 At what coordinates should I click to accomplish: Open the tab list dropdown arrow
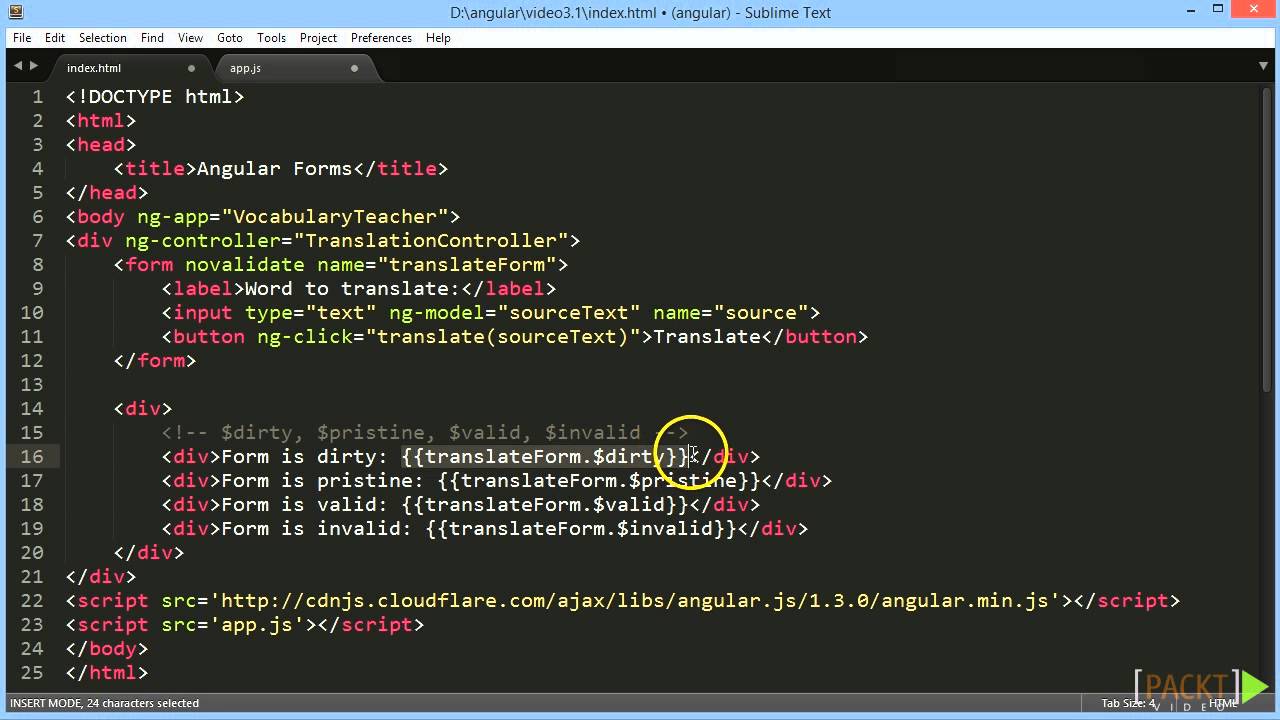1263,67
